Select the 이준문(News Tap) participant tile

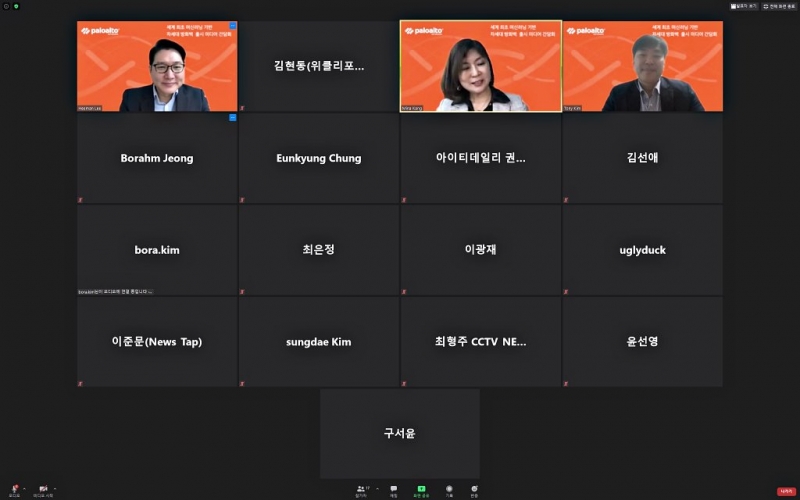[157, 342]
